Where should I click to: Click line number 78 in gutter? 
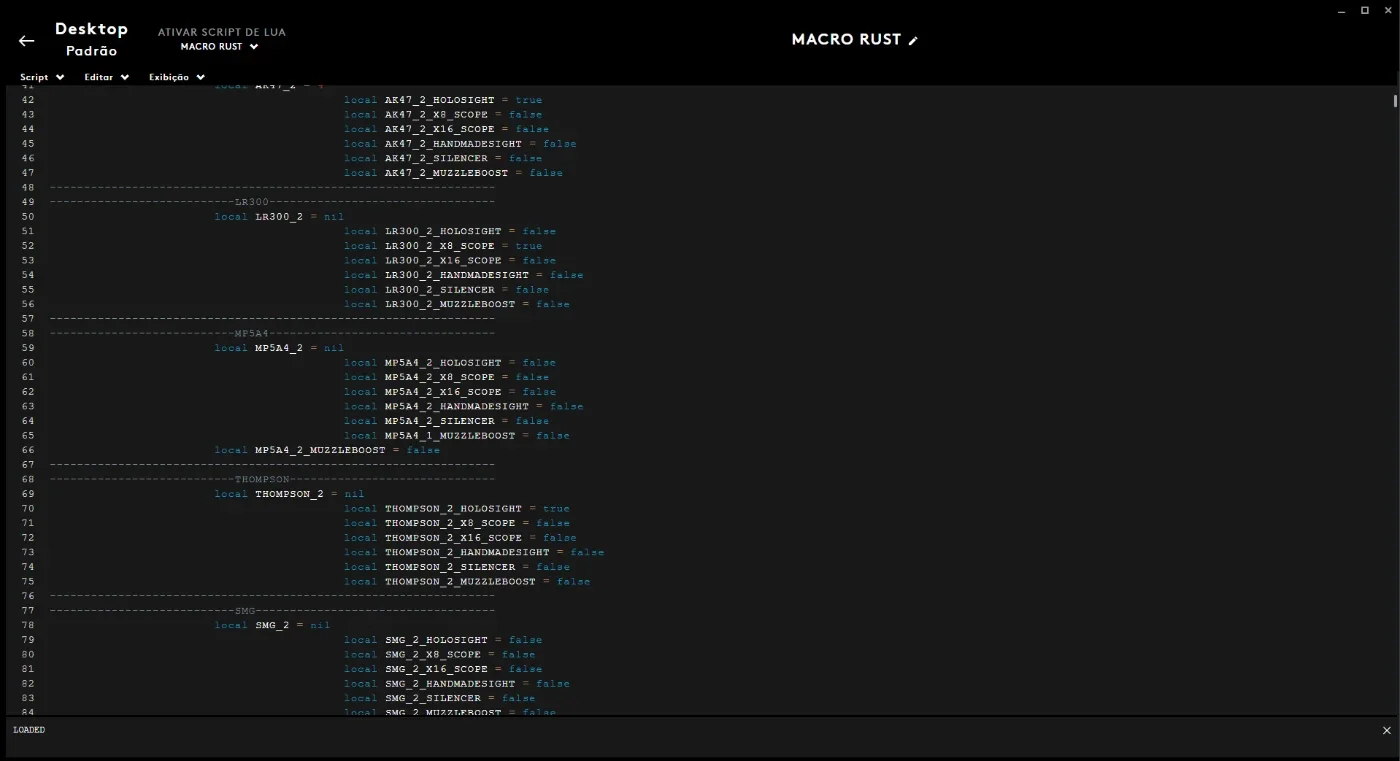pyautogui.click(x=27, y=625)
